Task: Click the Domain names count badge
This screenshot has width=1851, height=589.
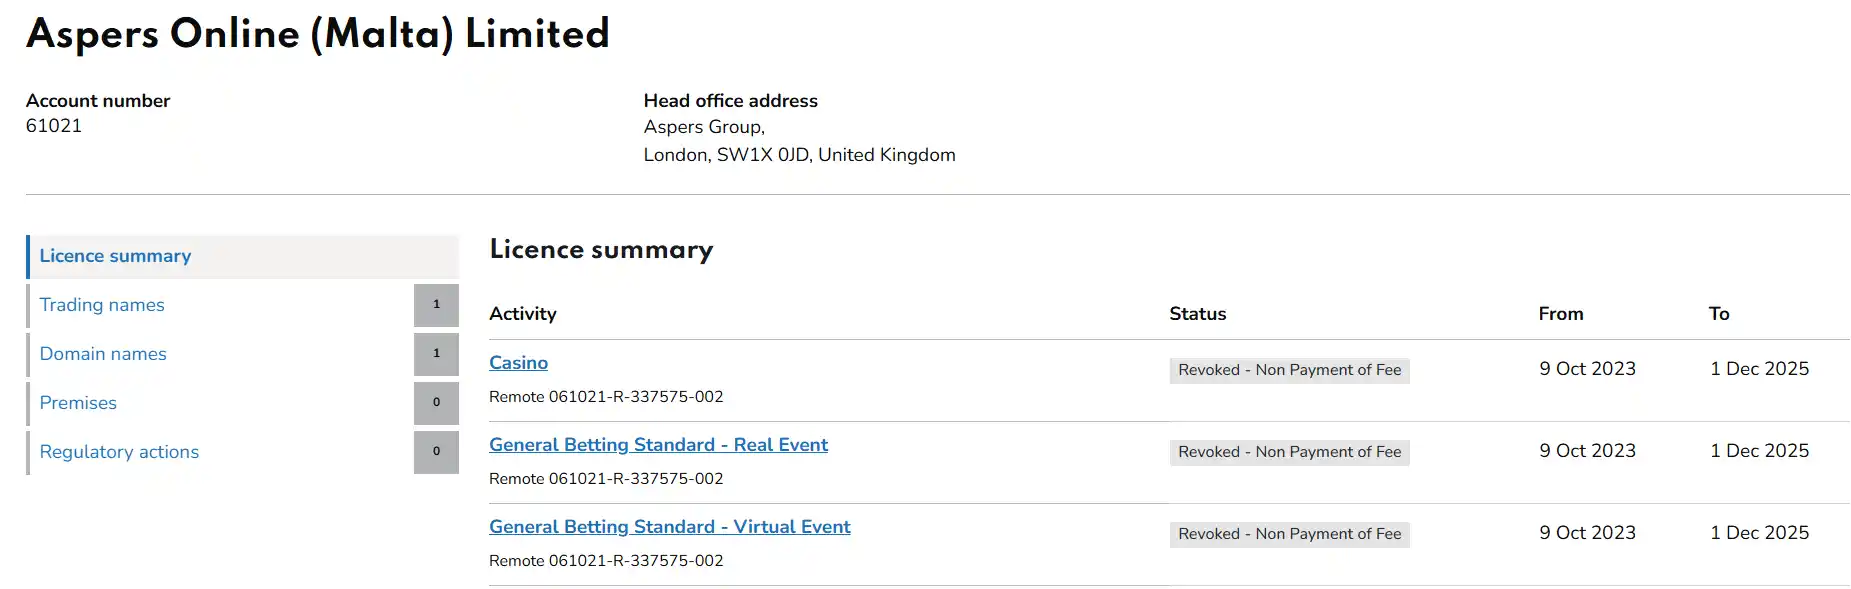Action: point(436,354)
